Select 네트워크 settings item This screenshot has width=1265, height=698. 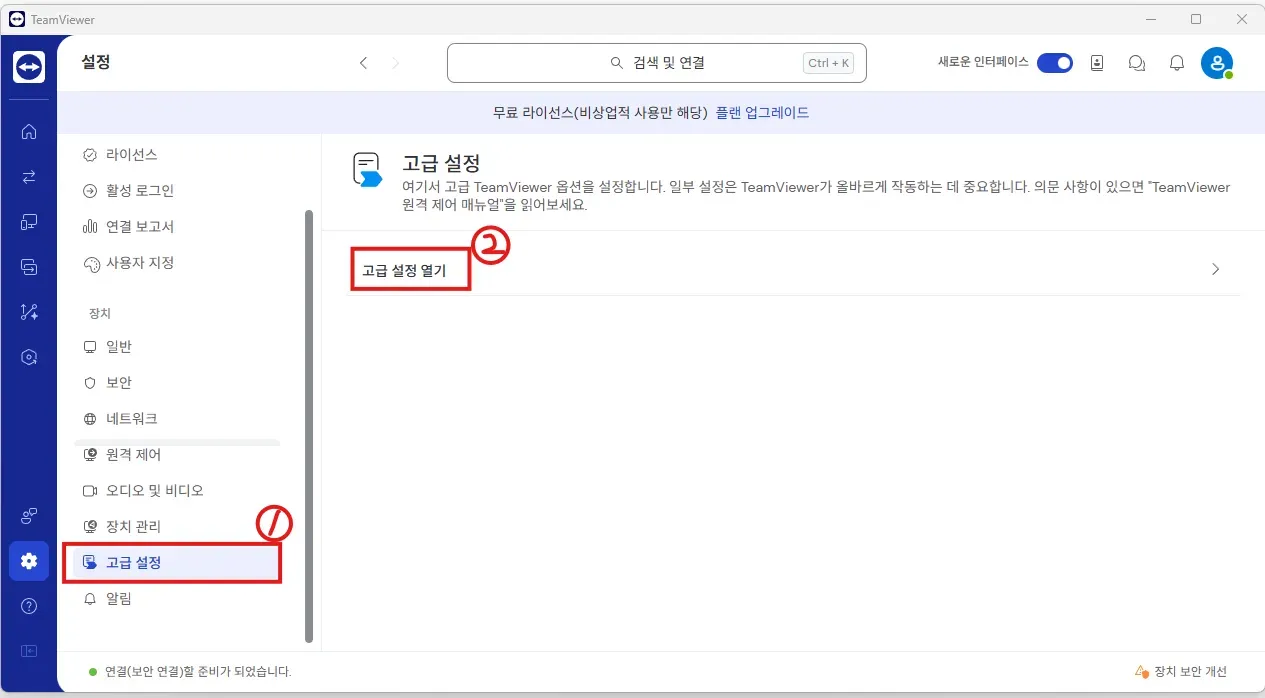click(x=131, y=419)
